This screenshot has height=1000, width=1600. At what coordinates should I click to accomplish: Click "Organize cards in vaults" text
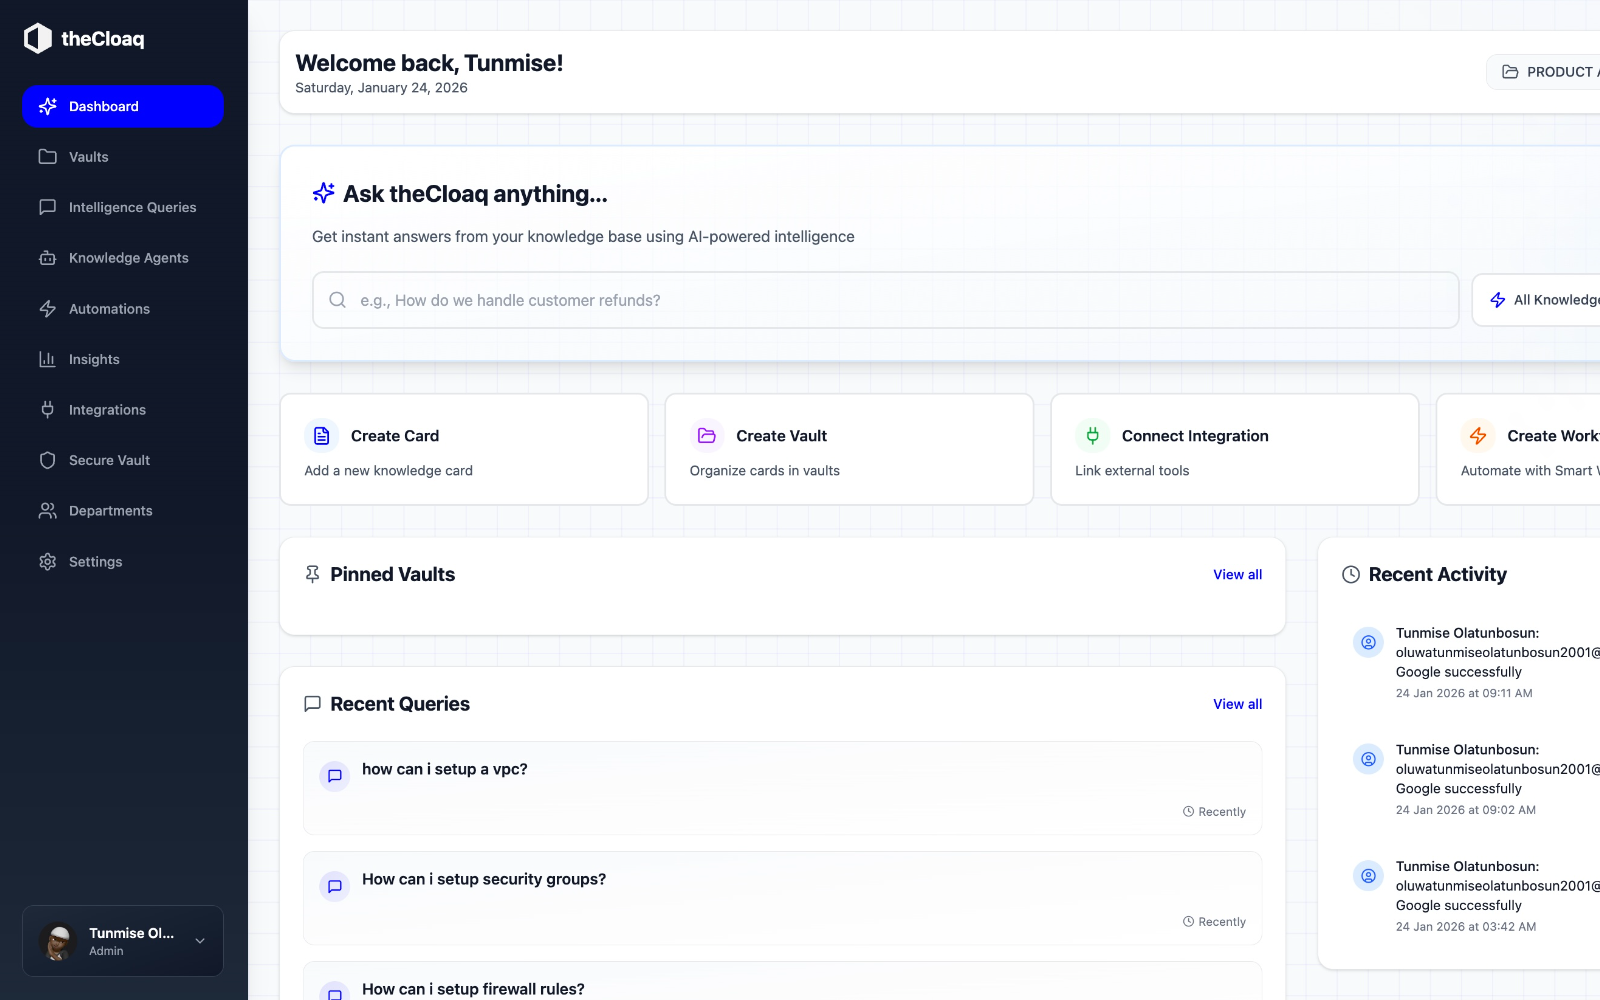(x=764, y=471)
